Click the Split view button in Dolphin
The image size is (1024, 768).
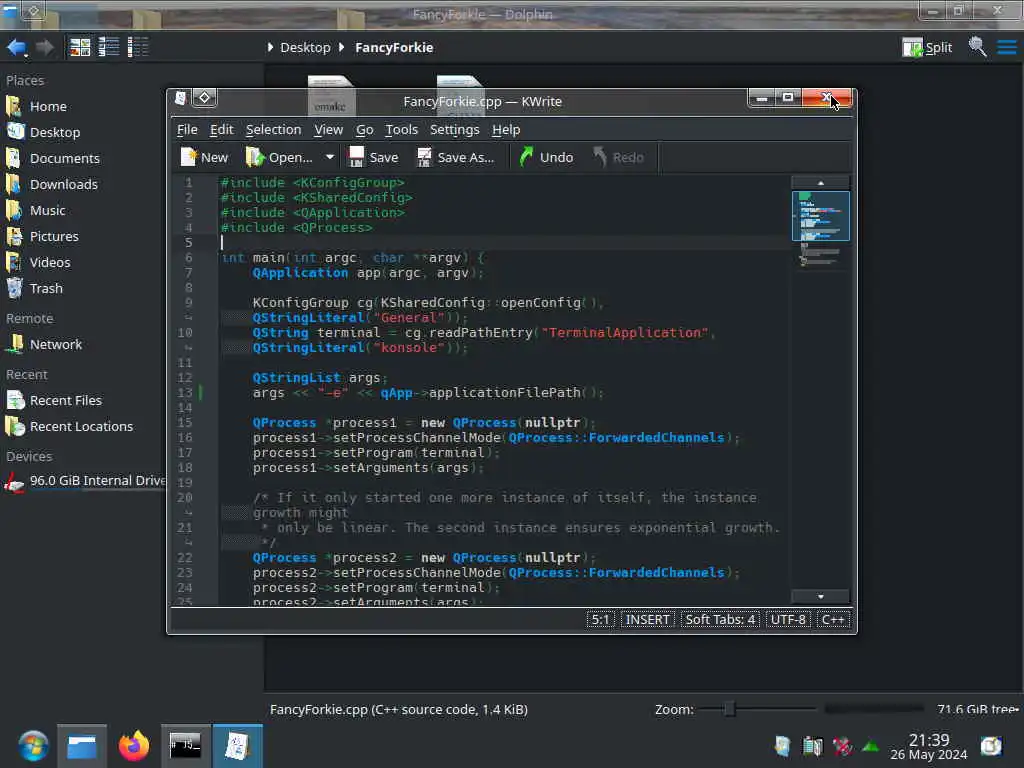click(x=927, y=47)
